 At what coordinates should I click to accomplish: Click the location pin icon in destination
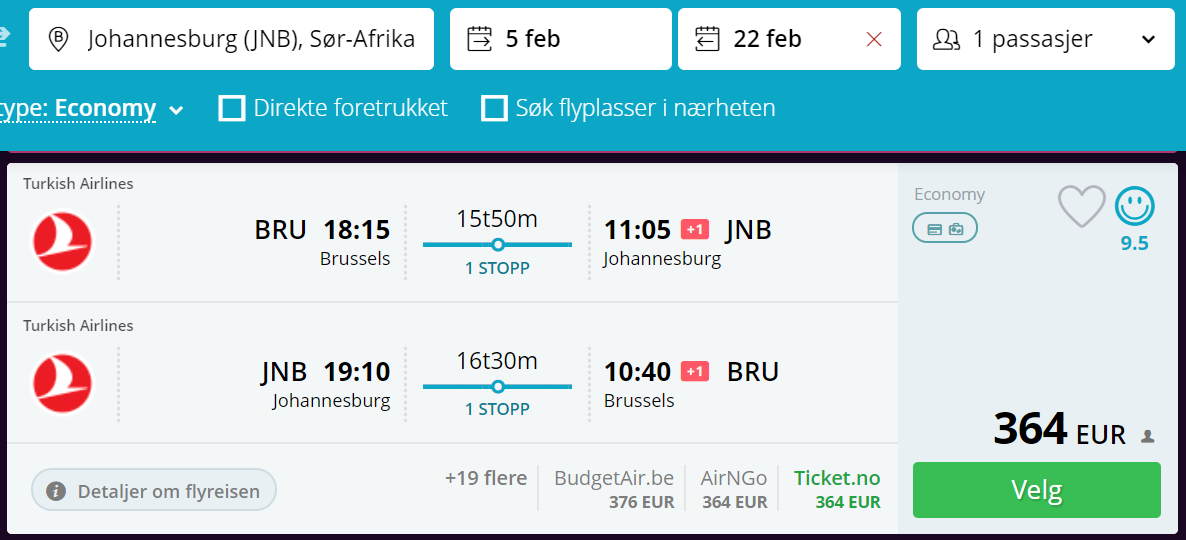point(57,39)
